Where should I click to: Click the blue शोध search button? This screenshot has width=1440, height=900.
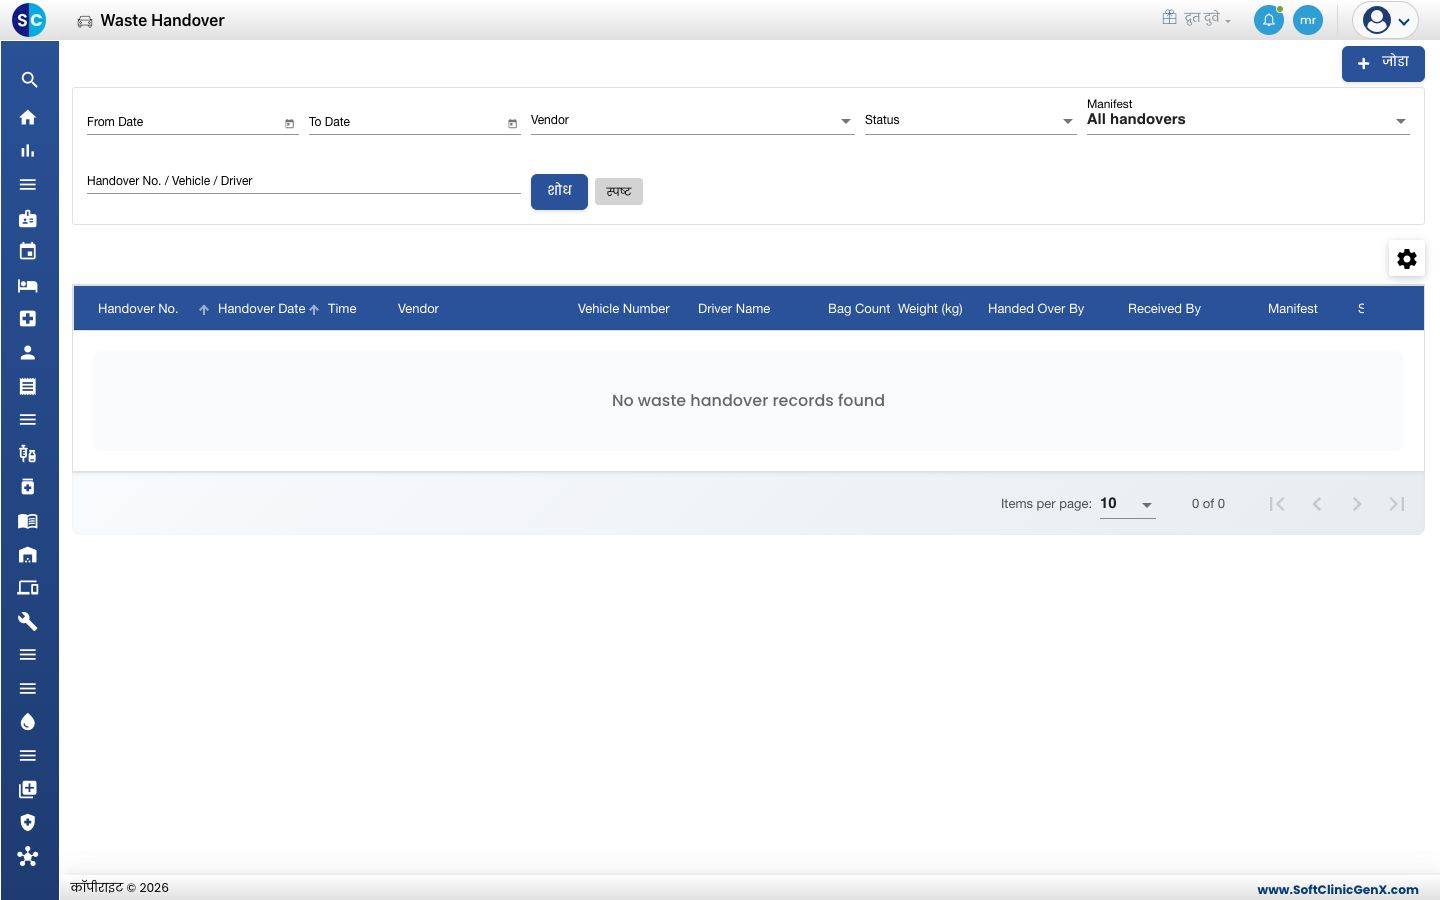tap(559, 192)
